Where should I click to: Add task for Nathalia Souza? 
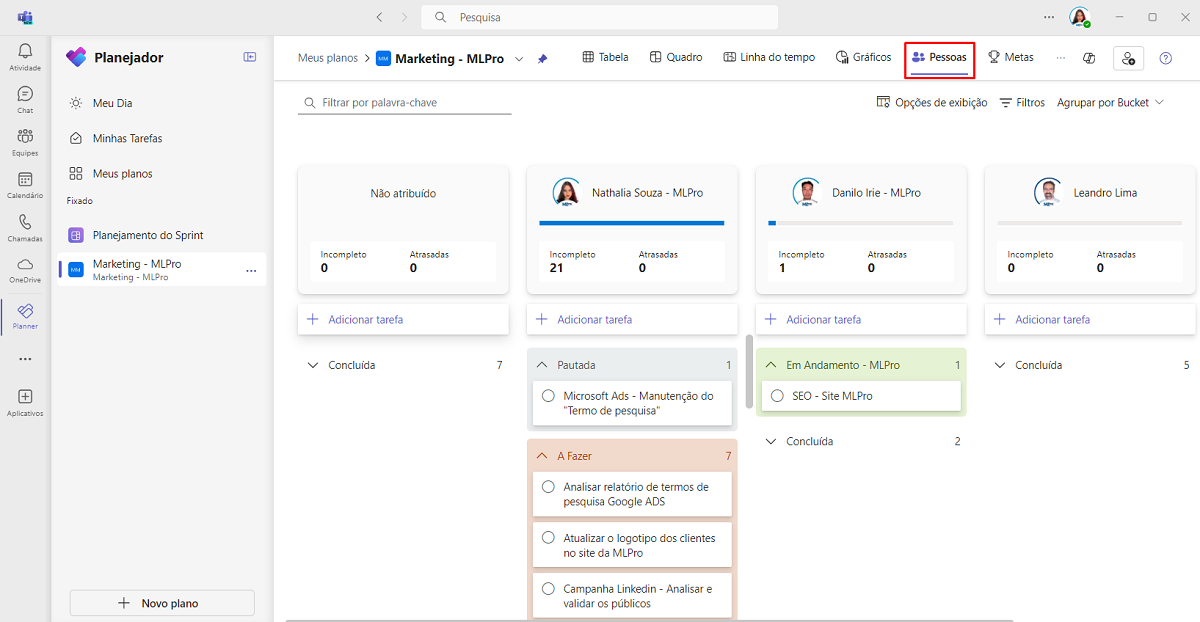(632, 319)
